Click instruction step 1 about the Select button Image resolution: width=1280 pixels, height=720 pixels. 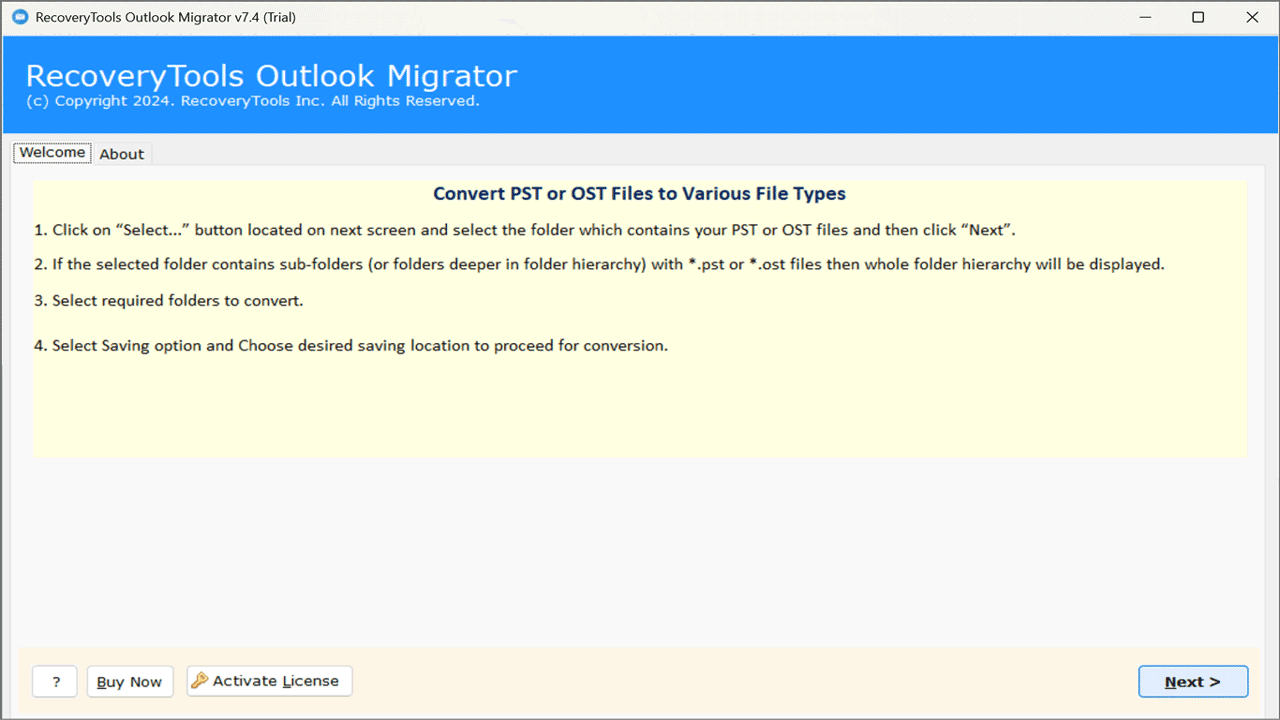point(524,230)
